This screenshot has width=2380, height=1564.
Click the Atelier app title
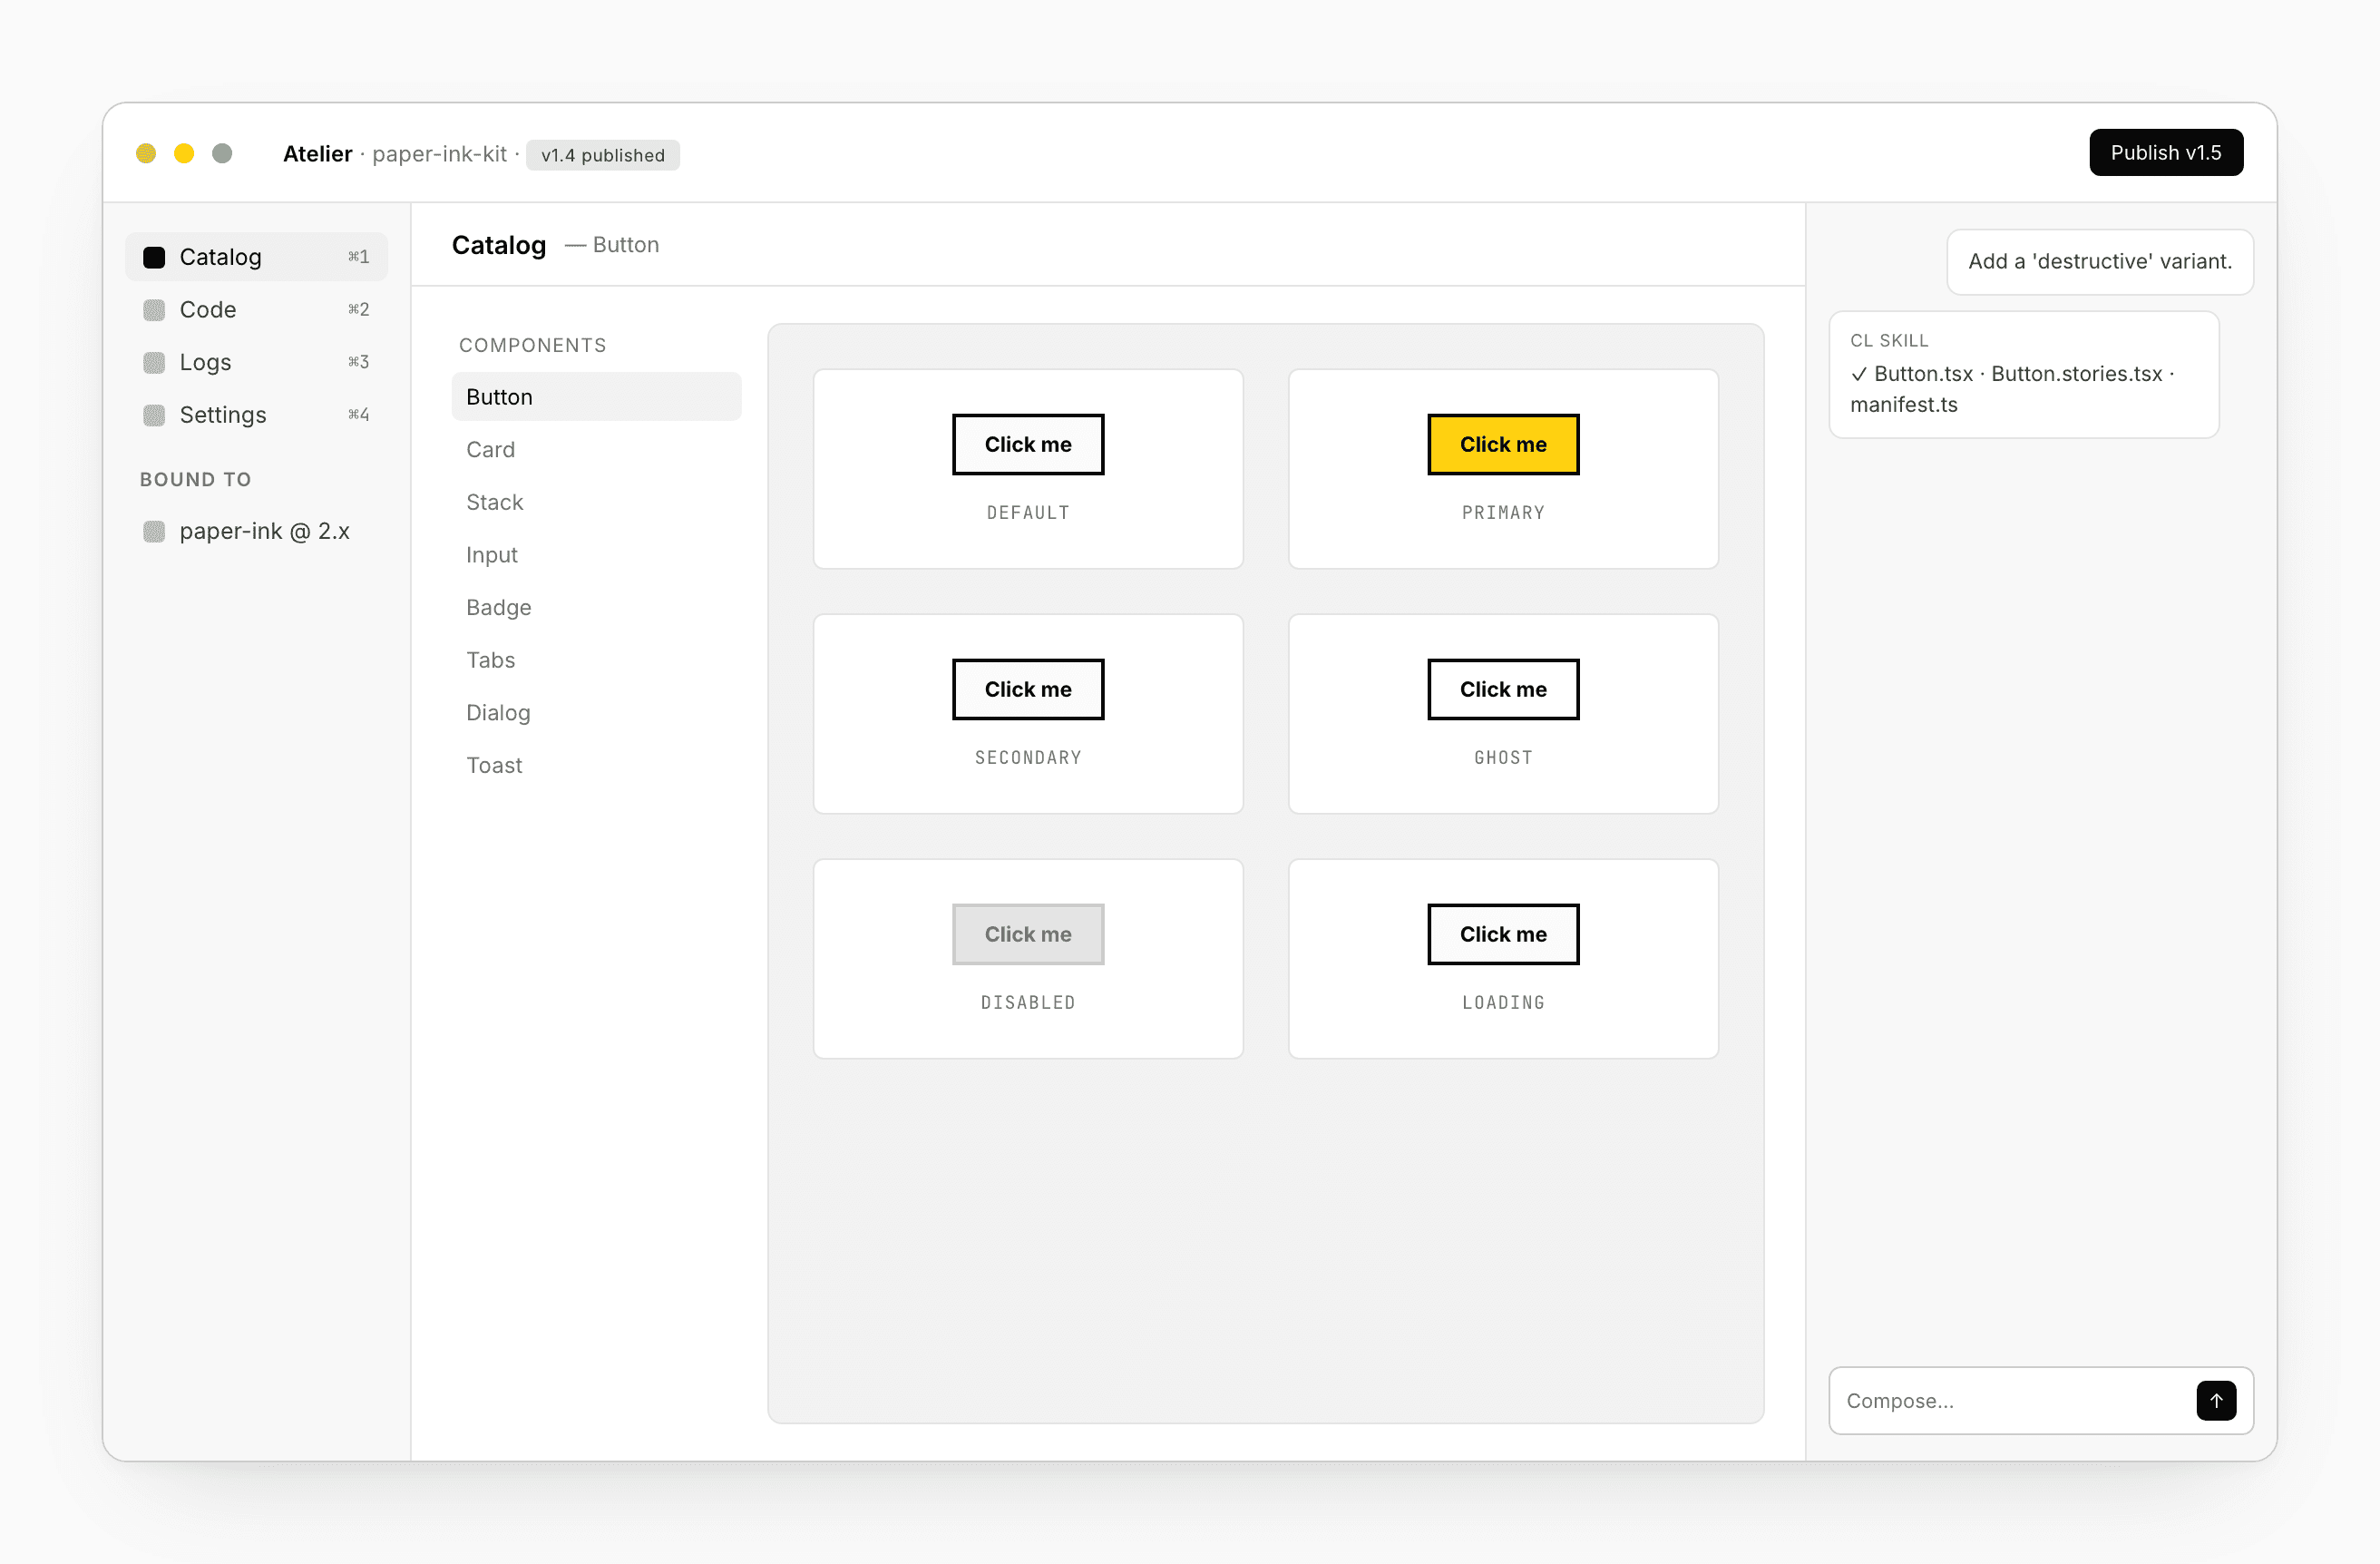point(317,154)
